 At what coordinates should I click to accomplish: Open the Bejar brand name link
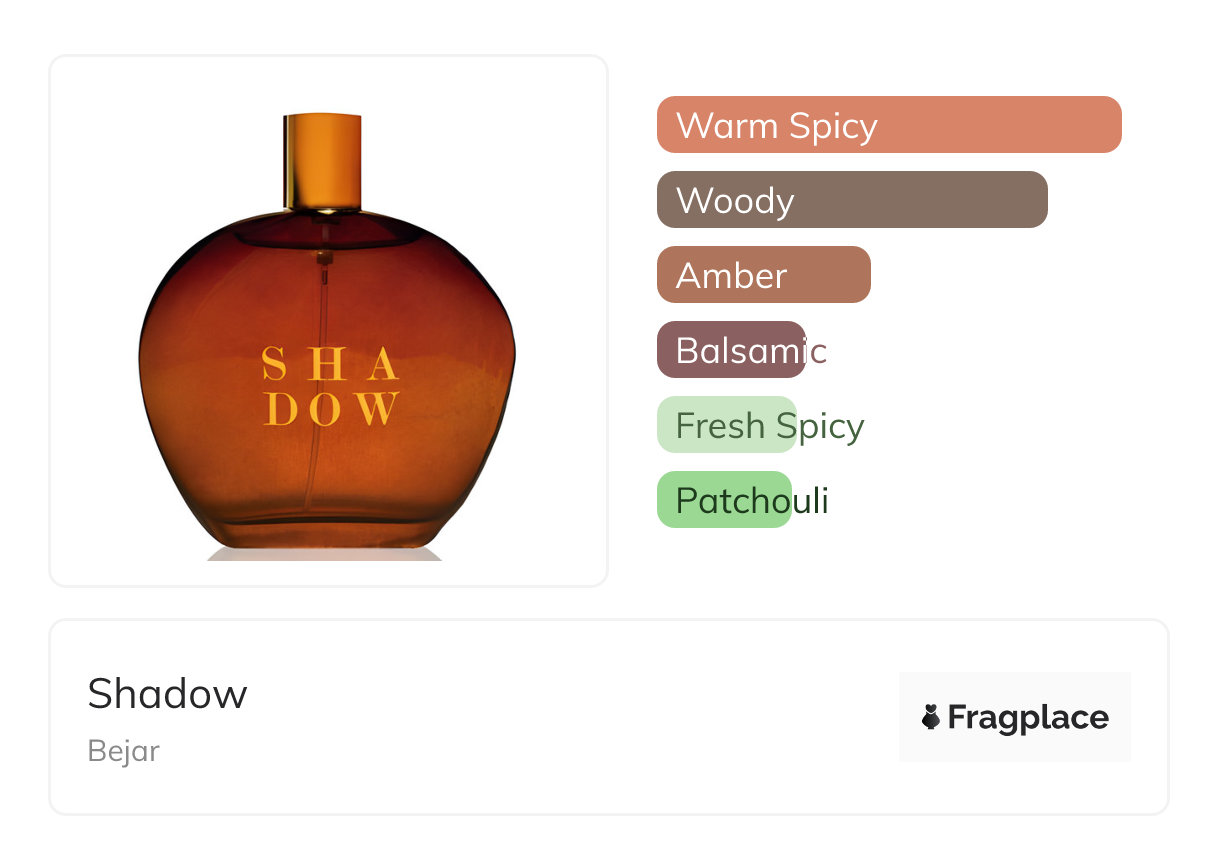[123, 751]
